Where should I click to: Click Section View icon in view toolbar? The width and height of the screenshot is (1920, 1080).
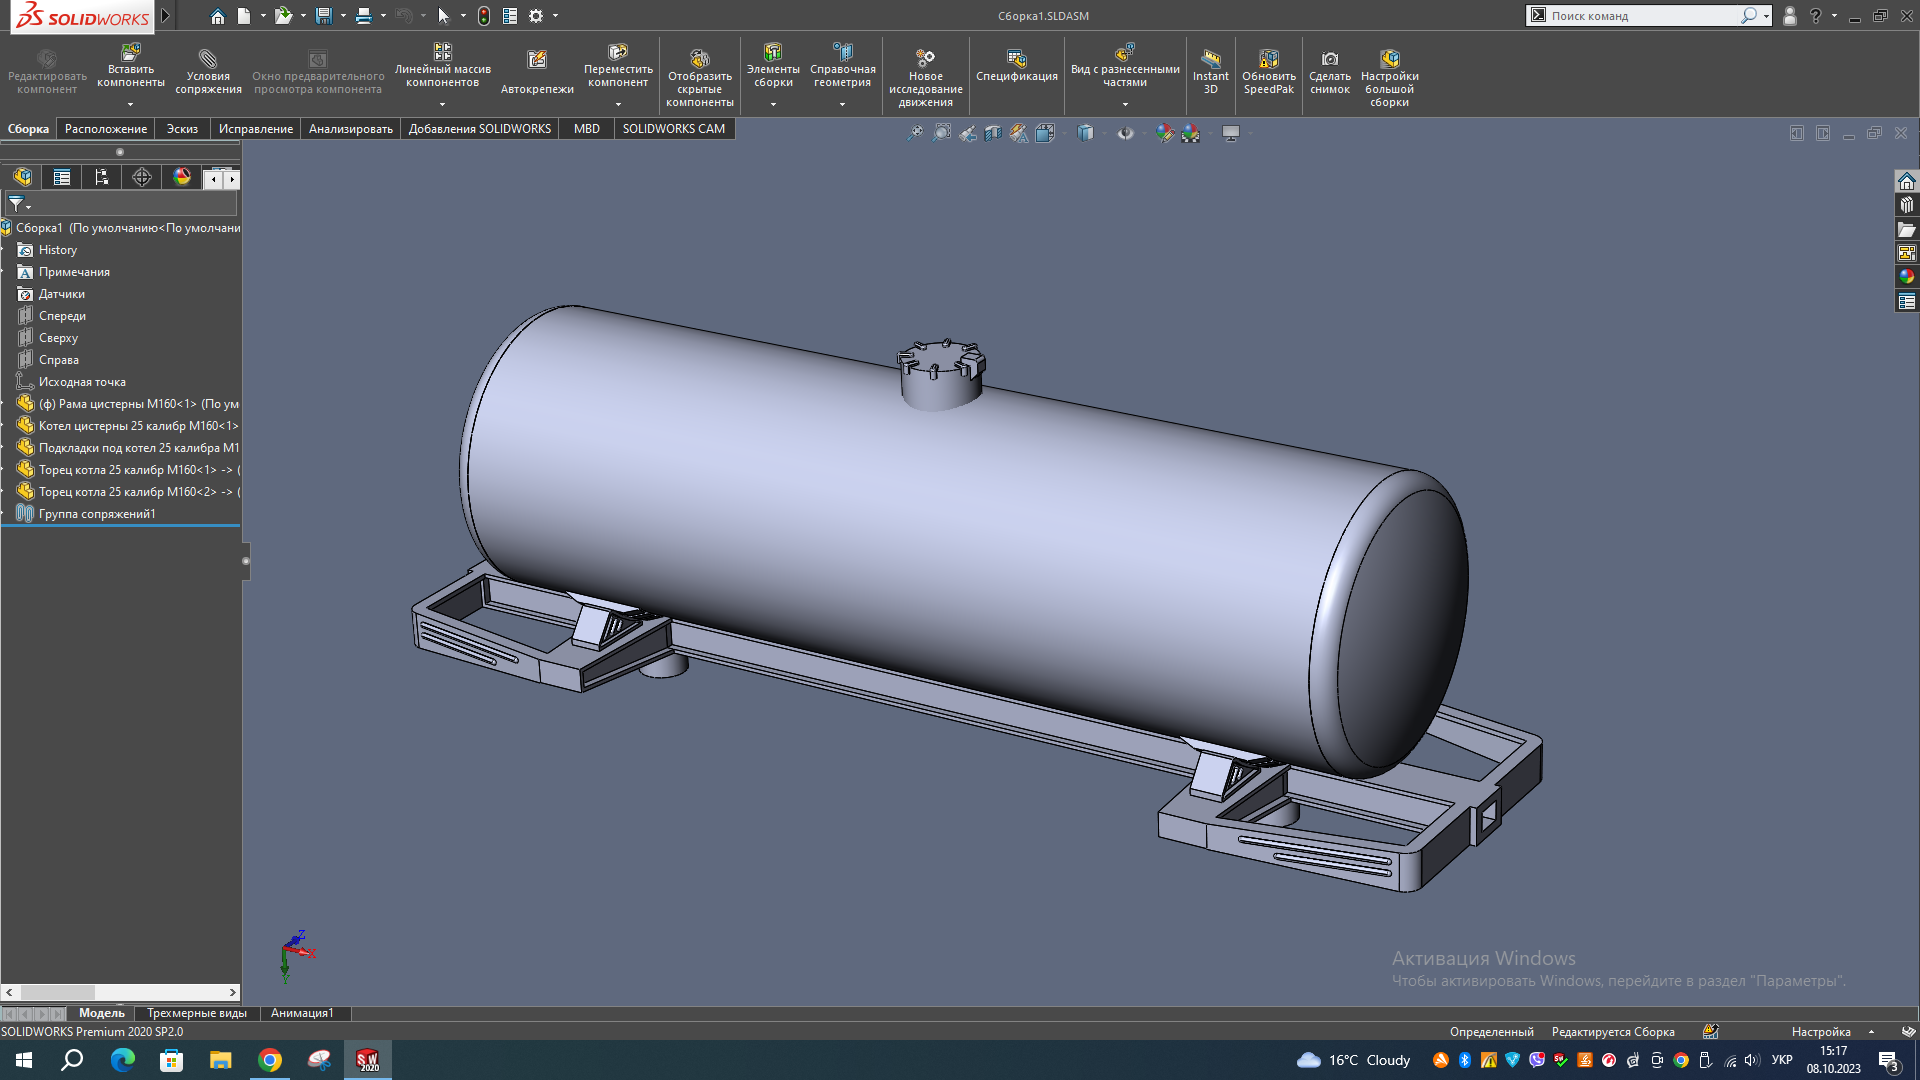pyautogui.click(x=993, y=133)
